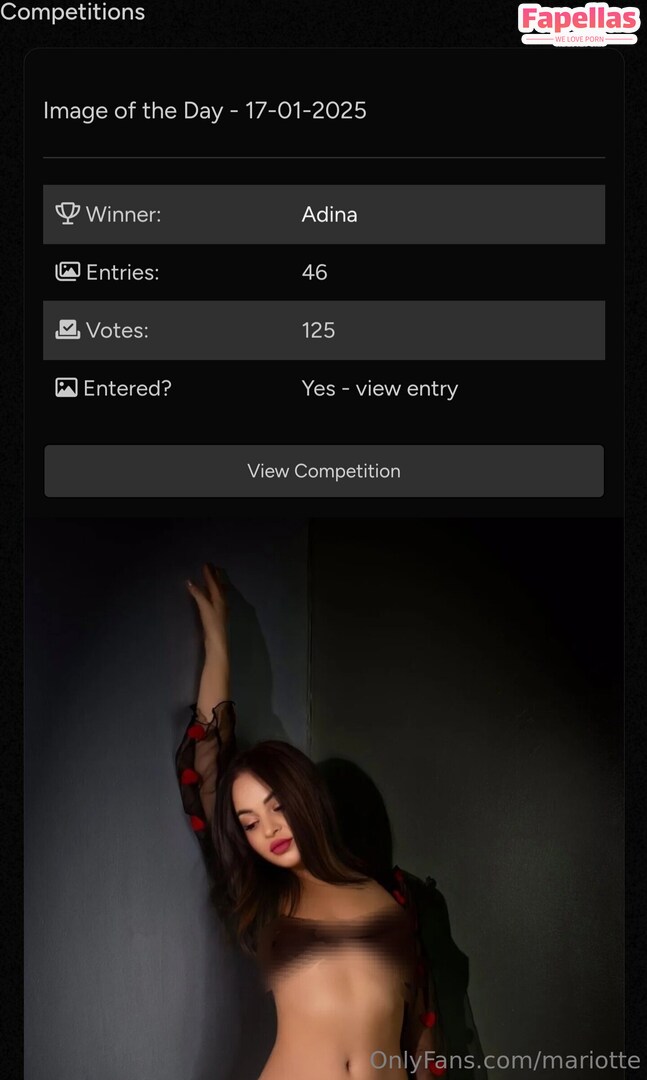The width and height of the screenshot is (647, 1080).
Task: Click the ballot box icon beside Votes
Action: pos(67,329)
